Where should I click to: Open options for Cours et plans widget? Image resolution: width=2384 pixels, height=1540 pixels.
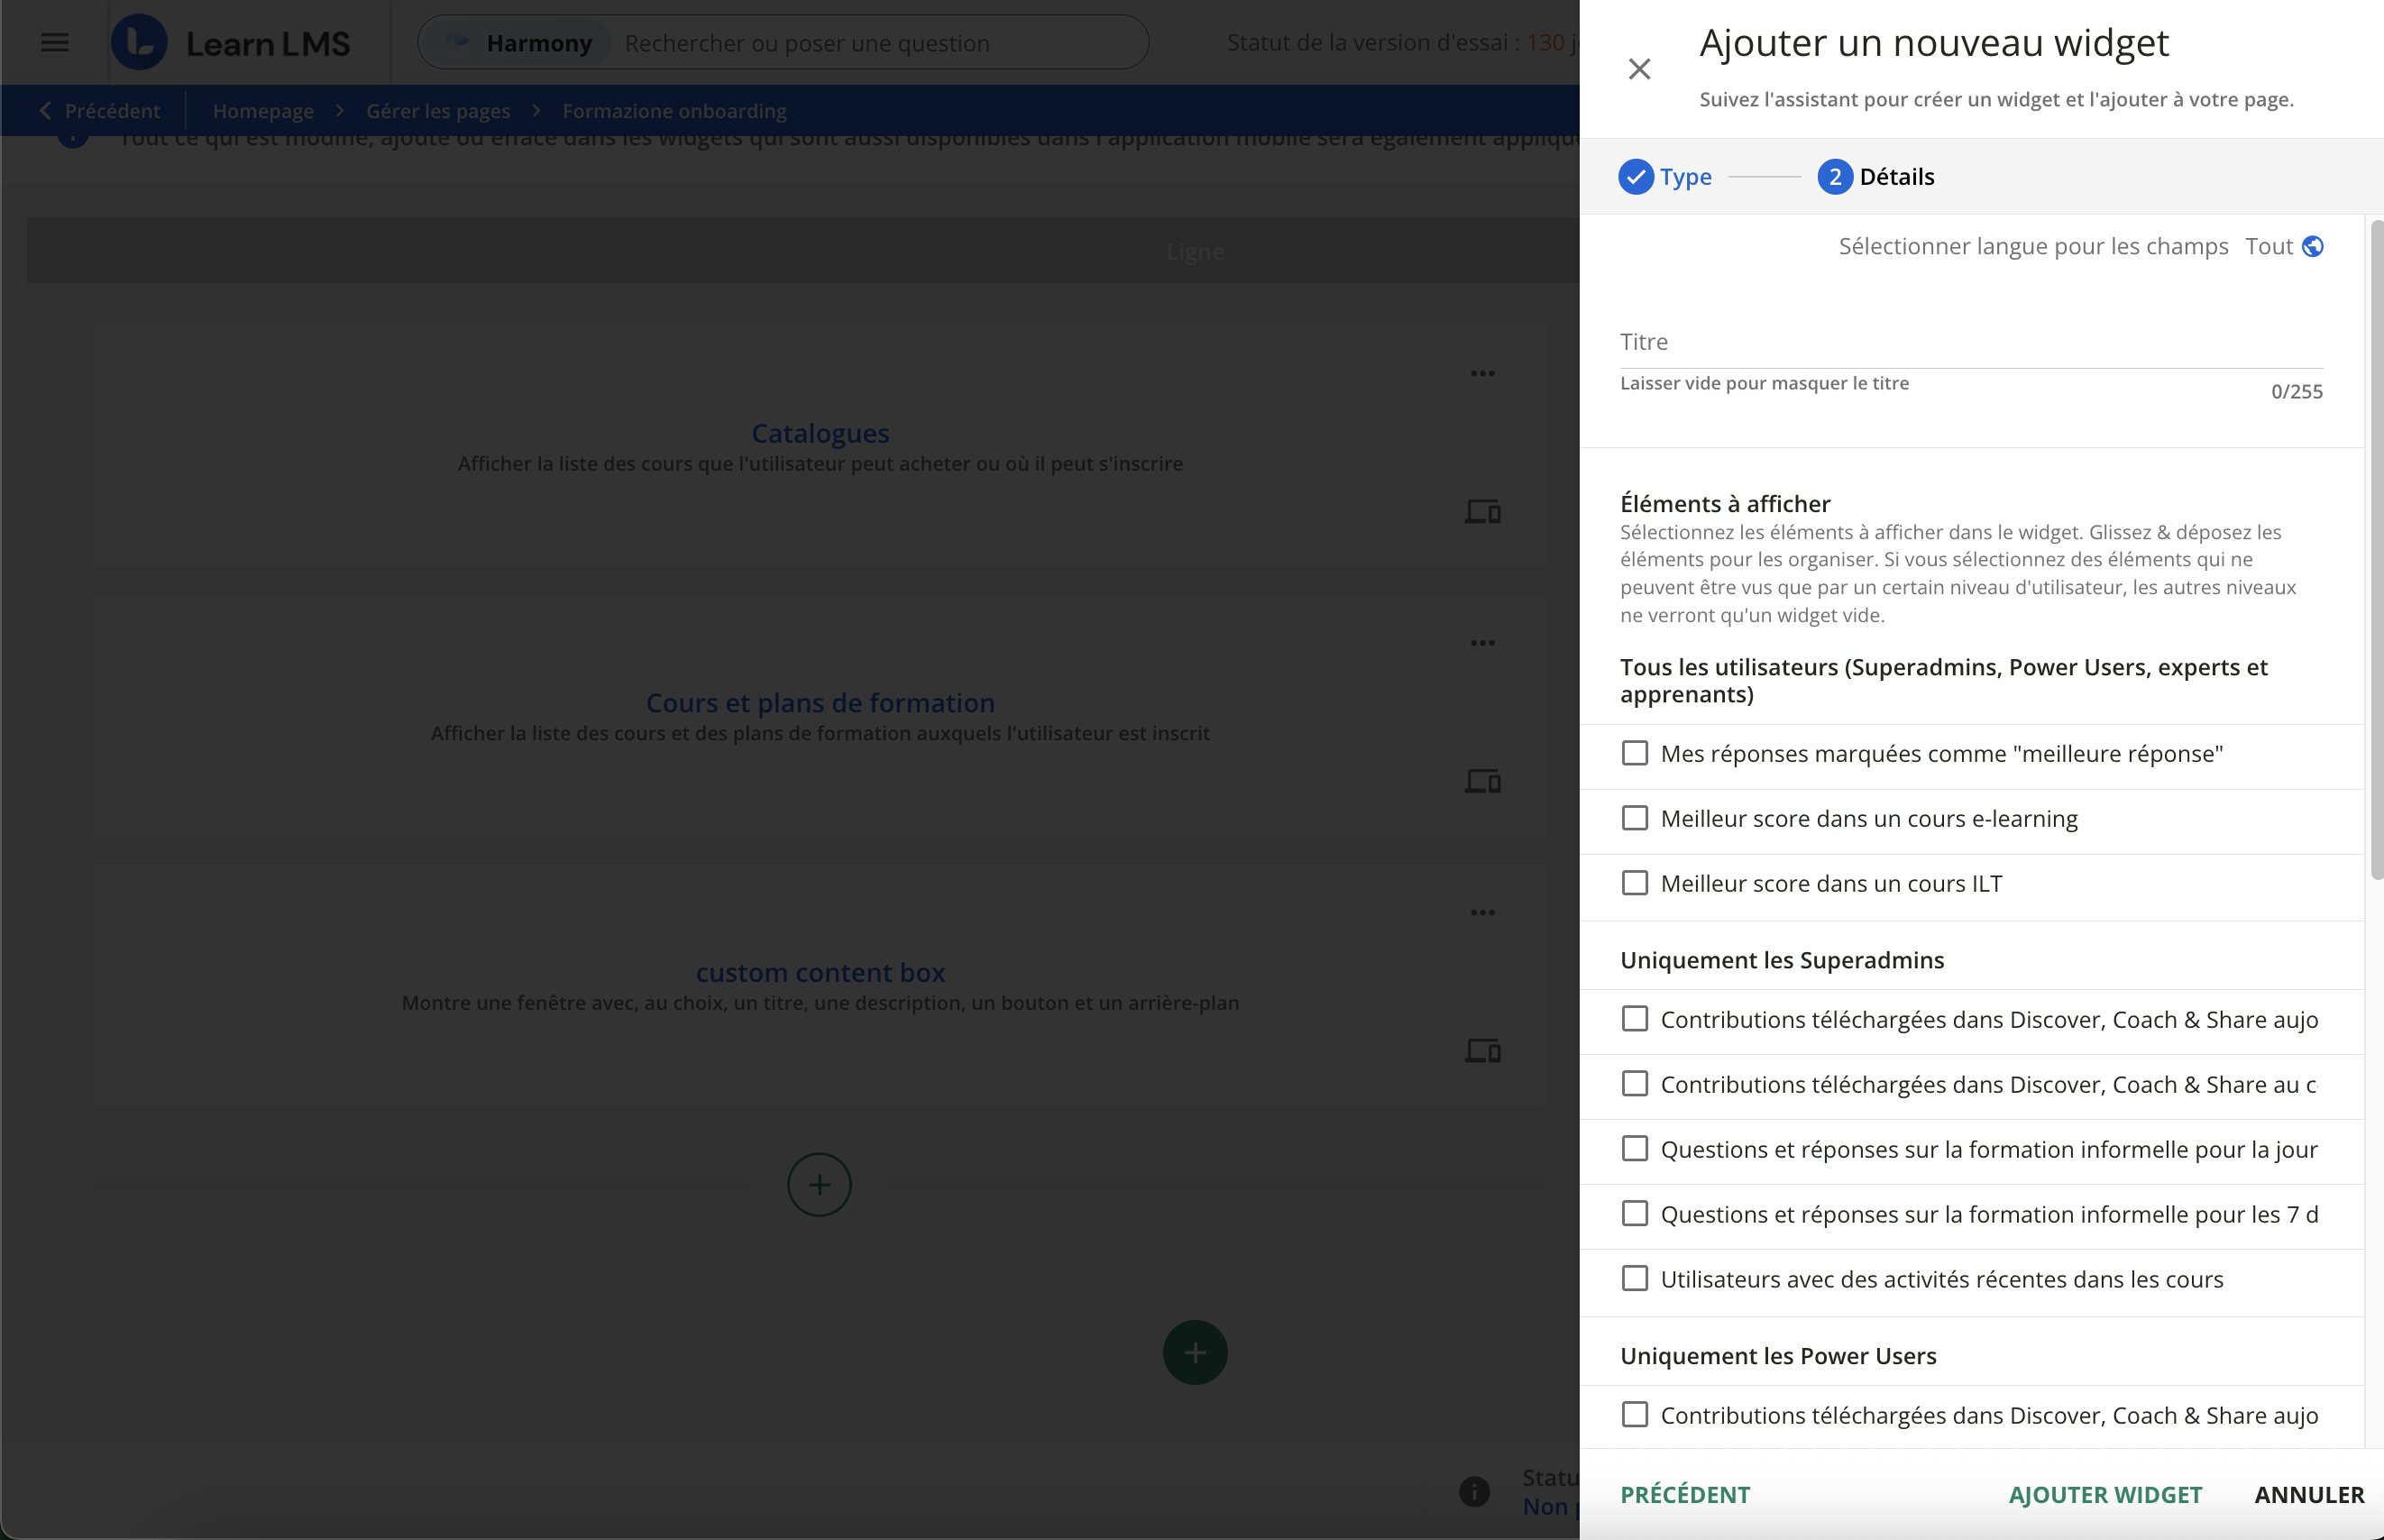coord(1482,643)
